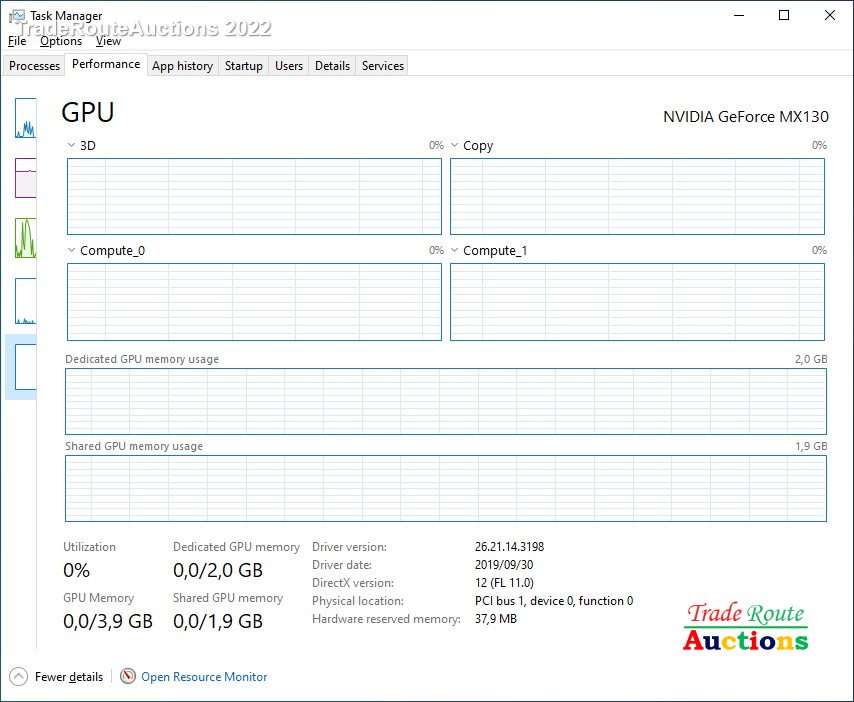Viewport: 854px width, 702px height.
Task: Click the Task Manager title bar icon
Action: click(x=17, y=16)
